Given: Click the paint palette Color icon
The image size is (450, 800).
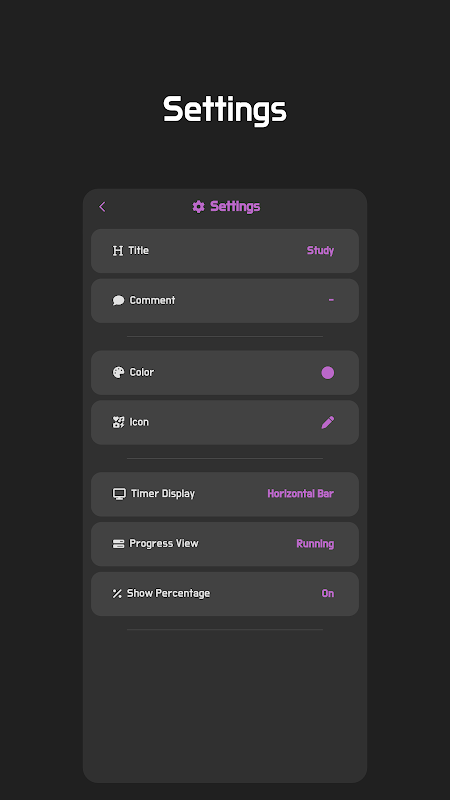Looking at the screenshot, I should (118, 372).
